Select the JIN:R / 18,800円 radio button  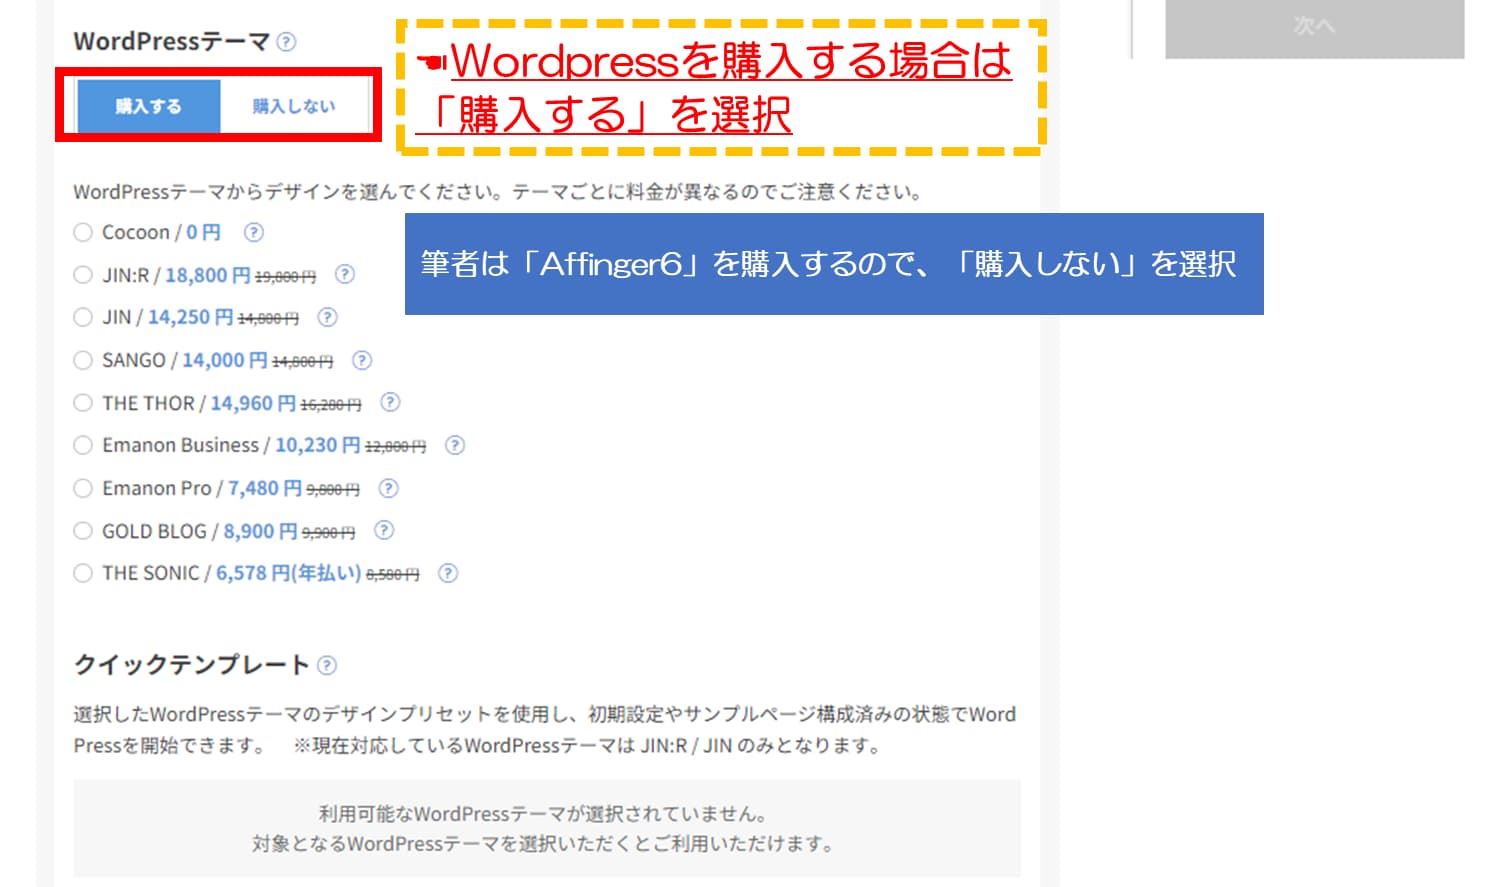[83, 274]
